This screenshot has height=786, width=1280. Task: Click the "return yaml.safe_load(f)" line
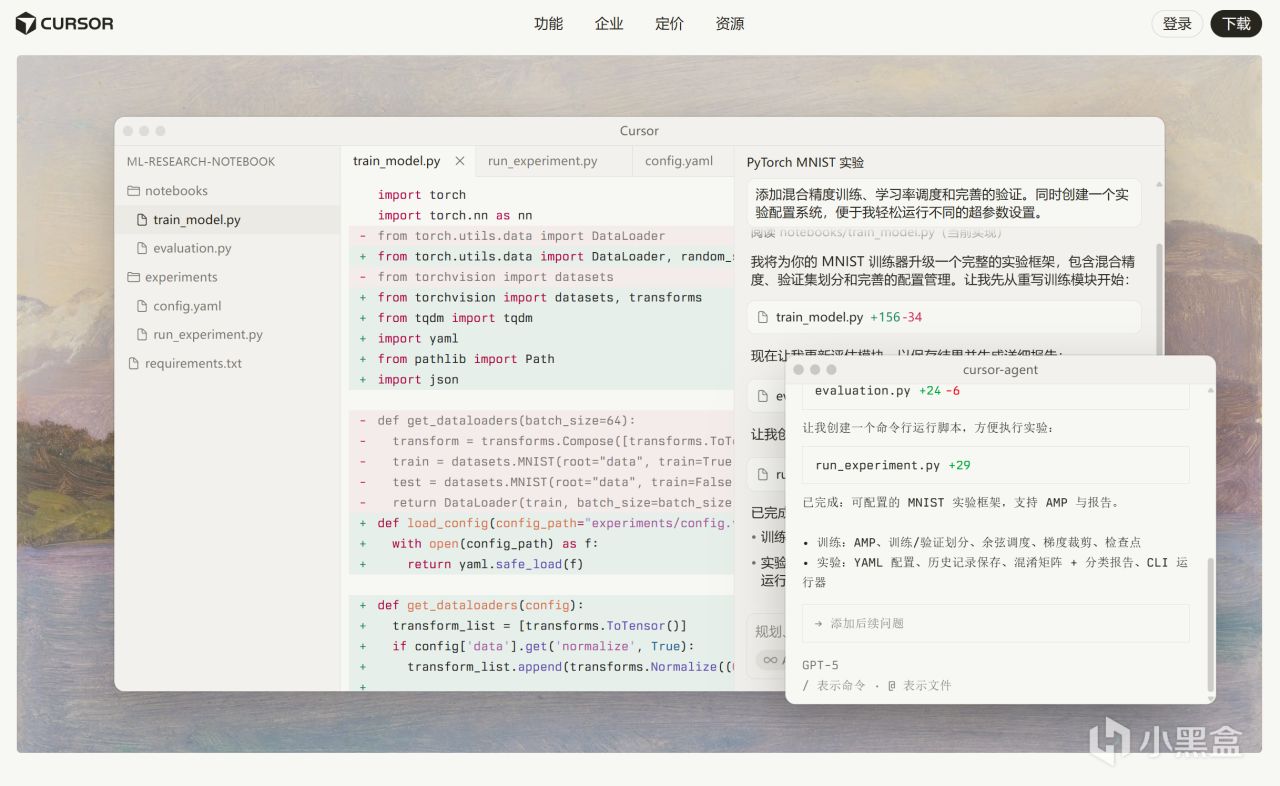[x=495, y=564]
